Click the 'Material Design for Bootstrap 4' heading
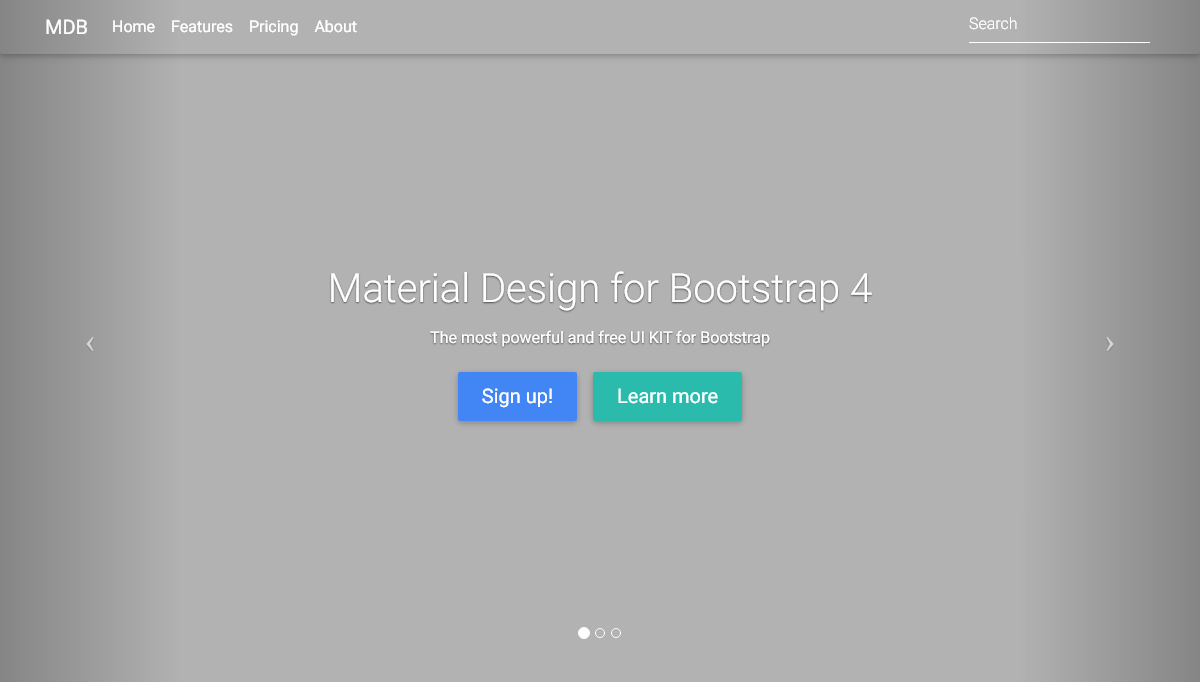This screenshot has height=682, width=1200. [600, 289]
